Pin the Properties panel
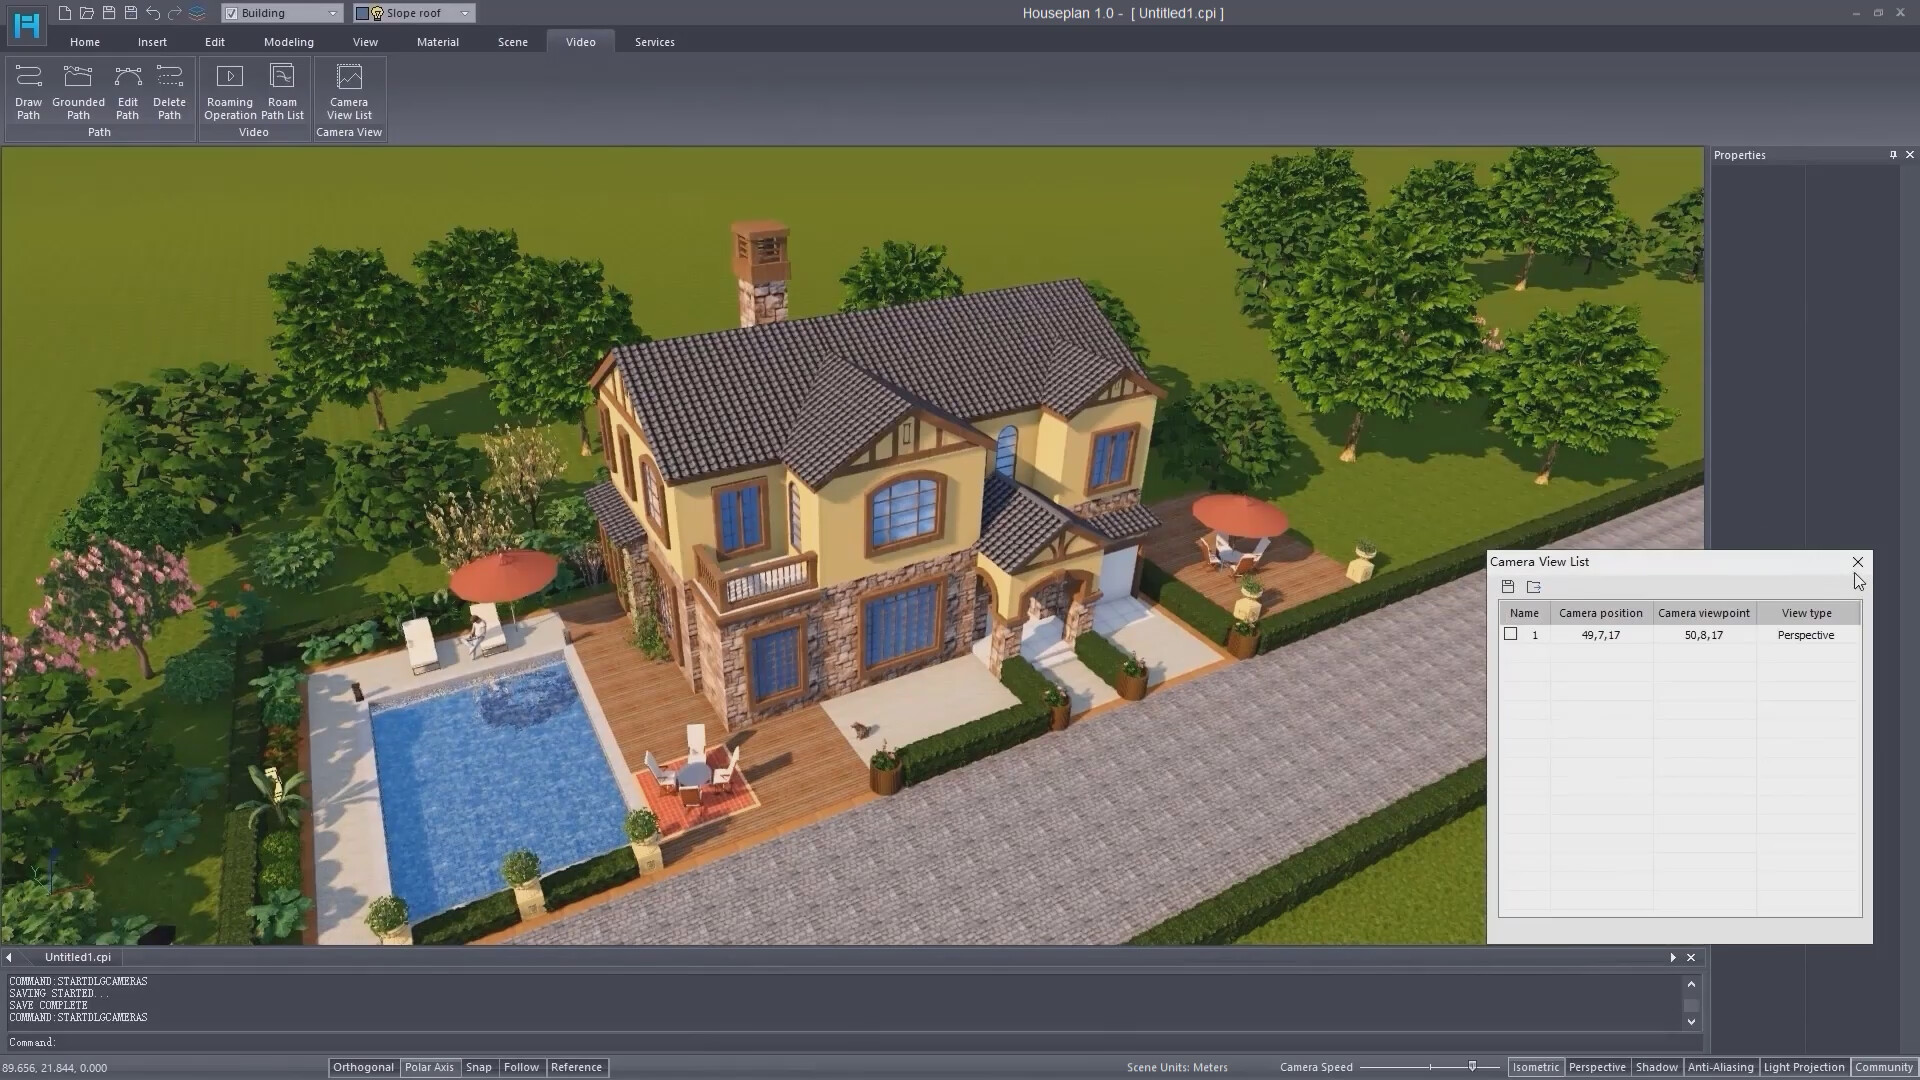This screenshot has height=1080, width=1920. click(x=1892, y=155)
